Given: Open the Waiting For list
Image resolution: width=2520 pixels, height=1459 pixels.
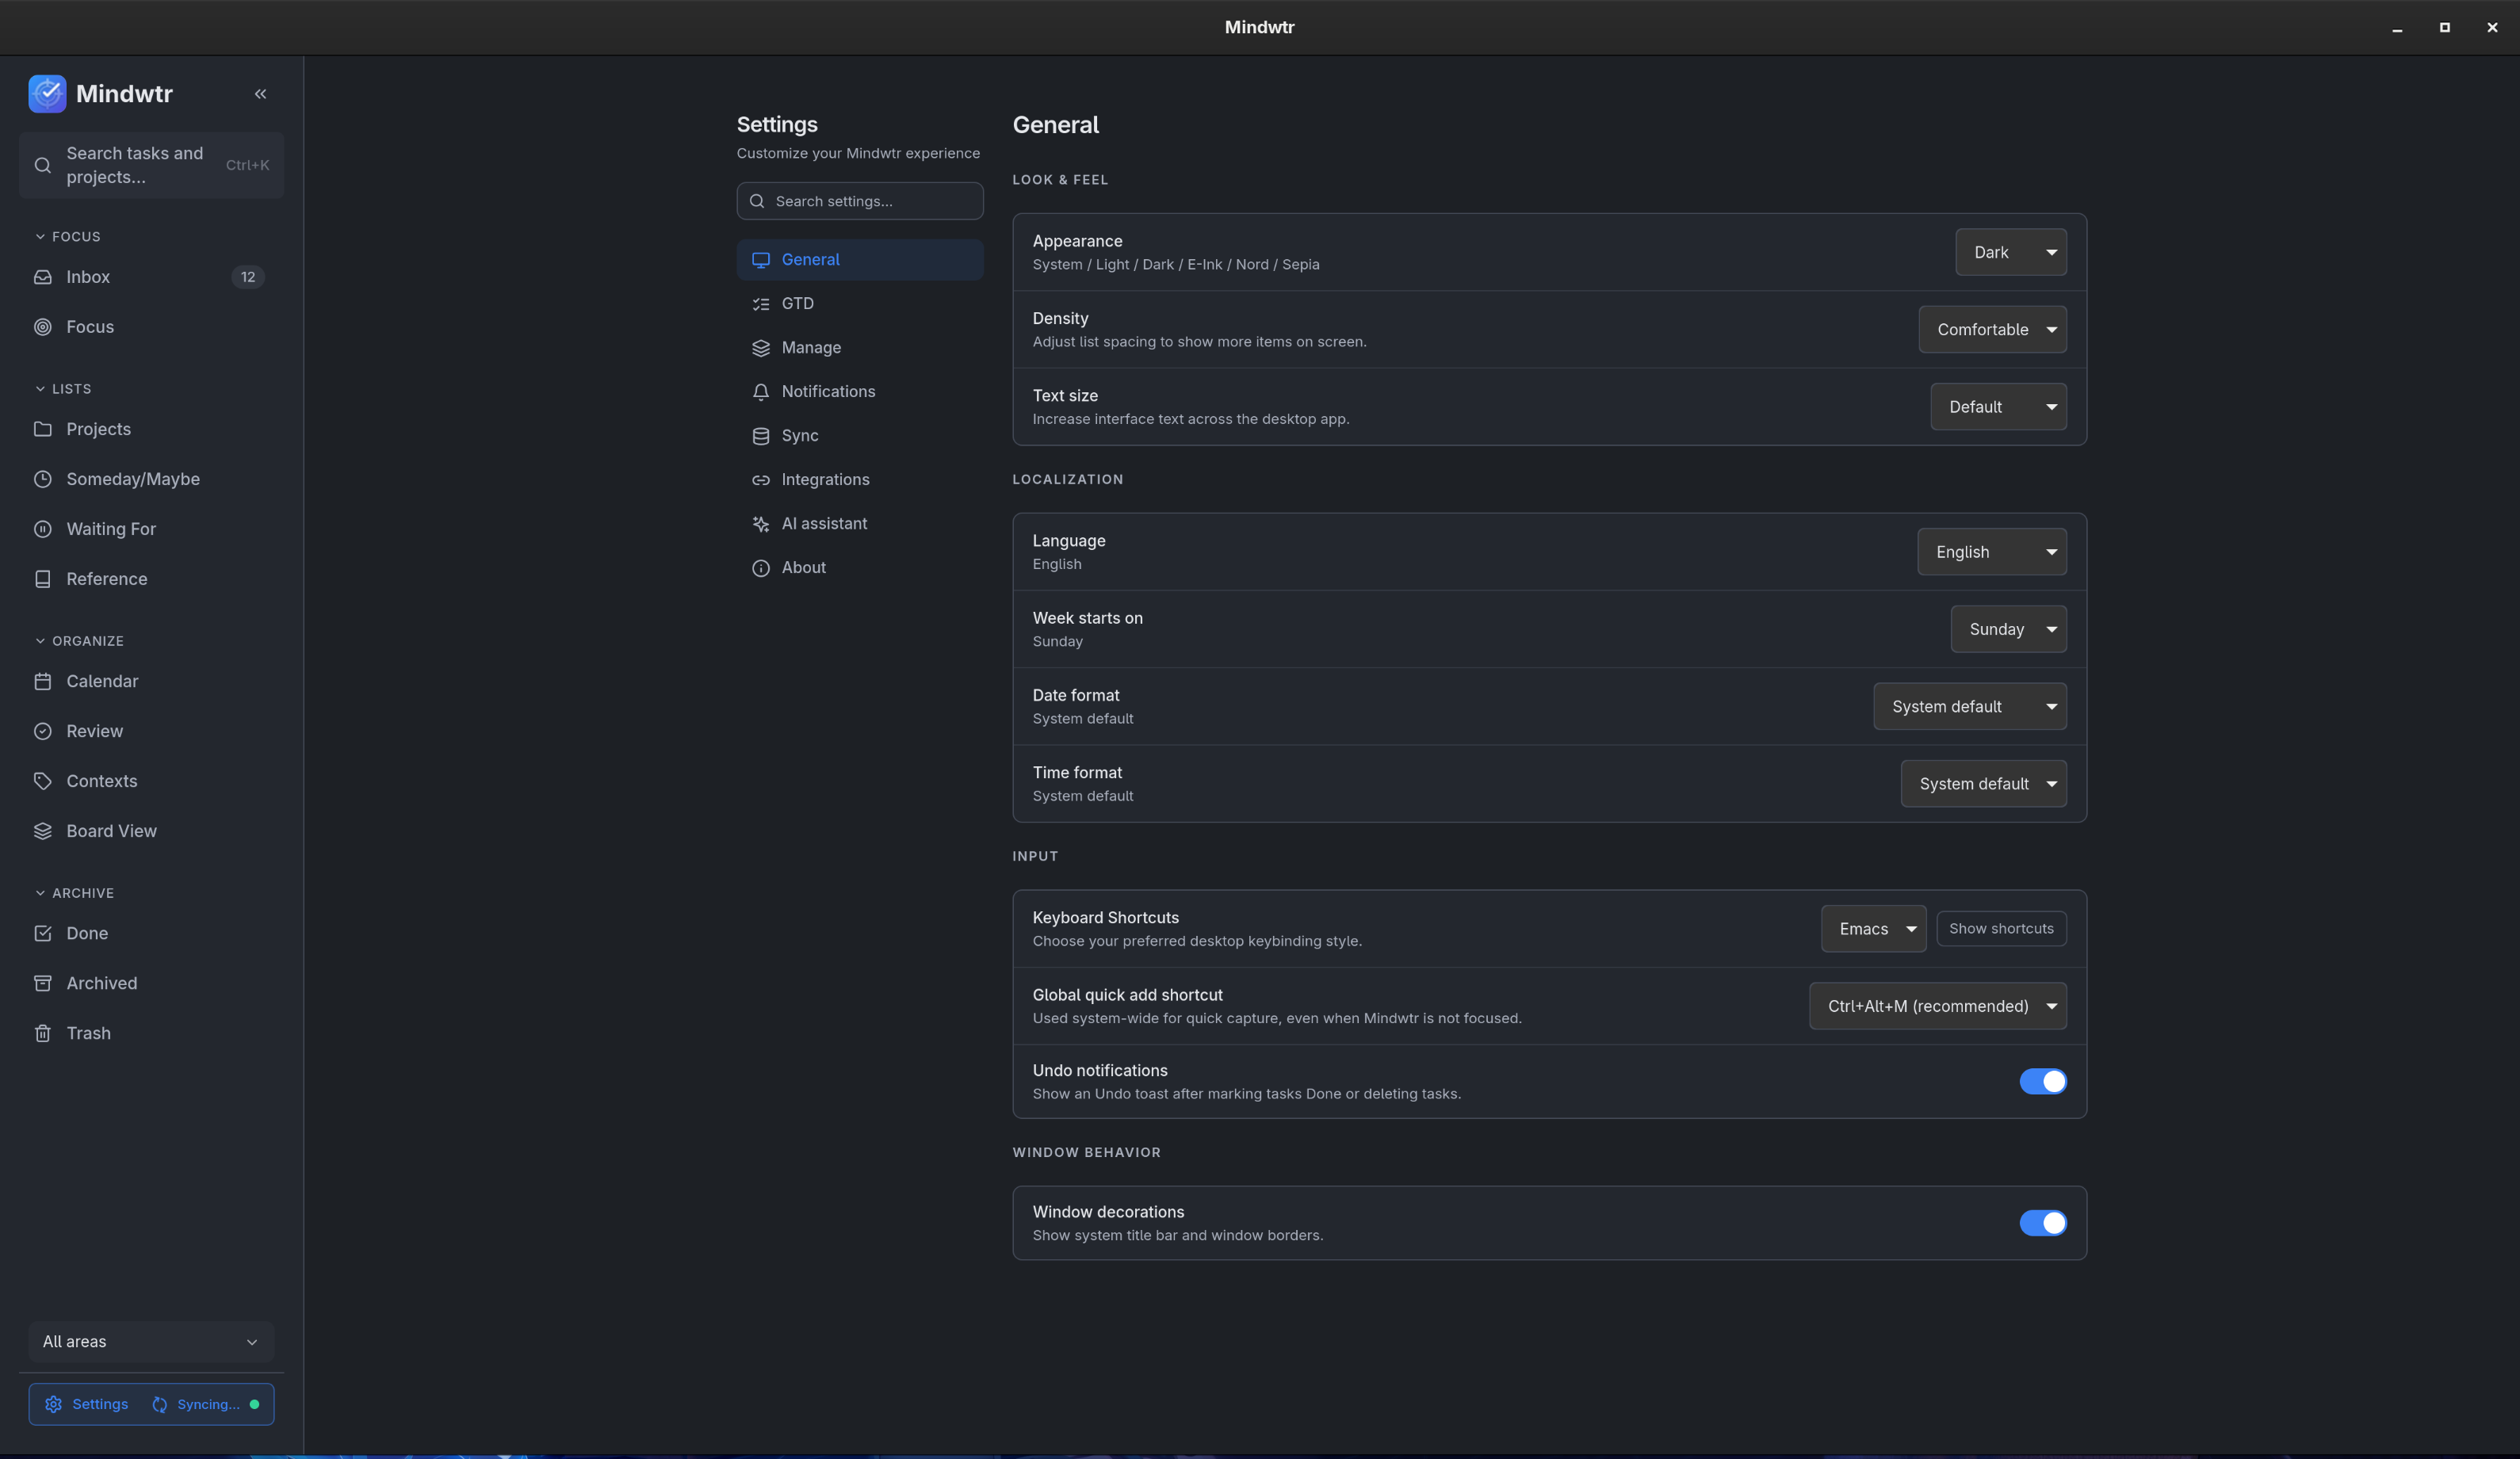Looking at the screenshot, I should click(x=151, y=529).
